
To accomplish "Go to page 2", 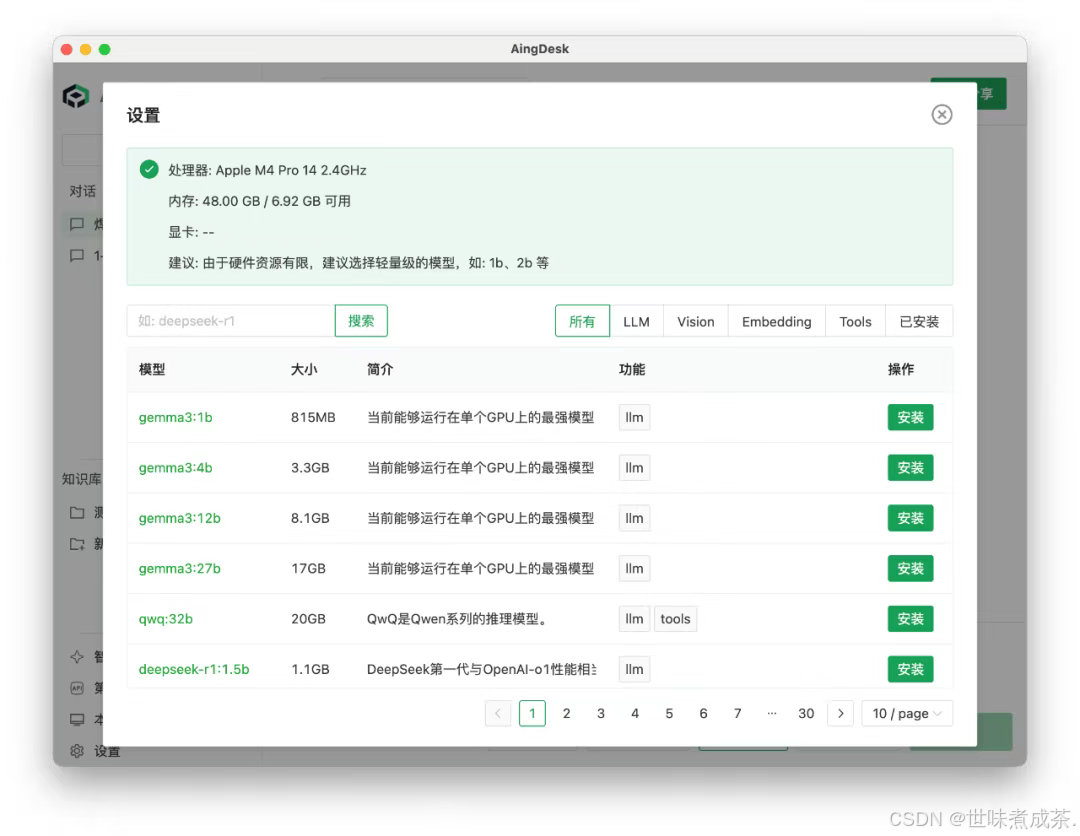I will click(566, 713).
